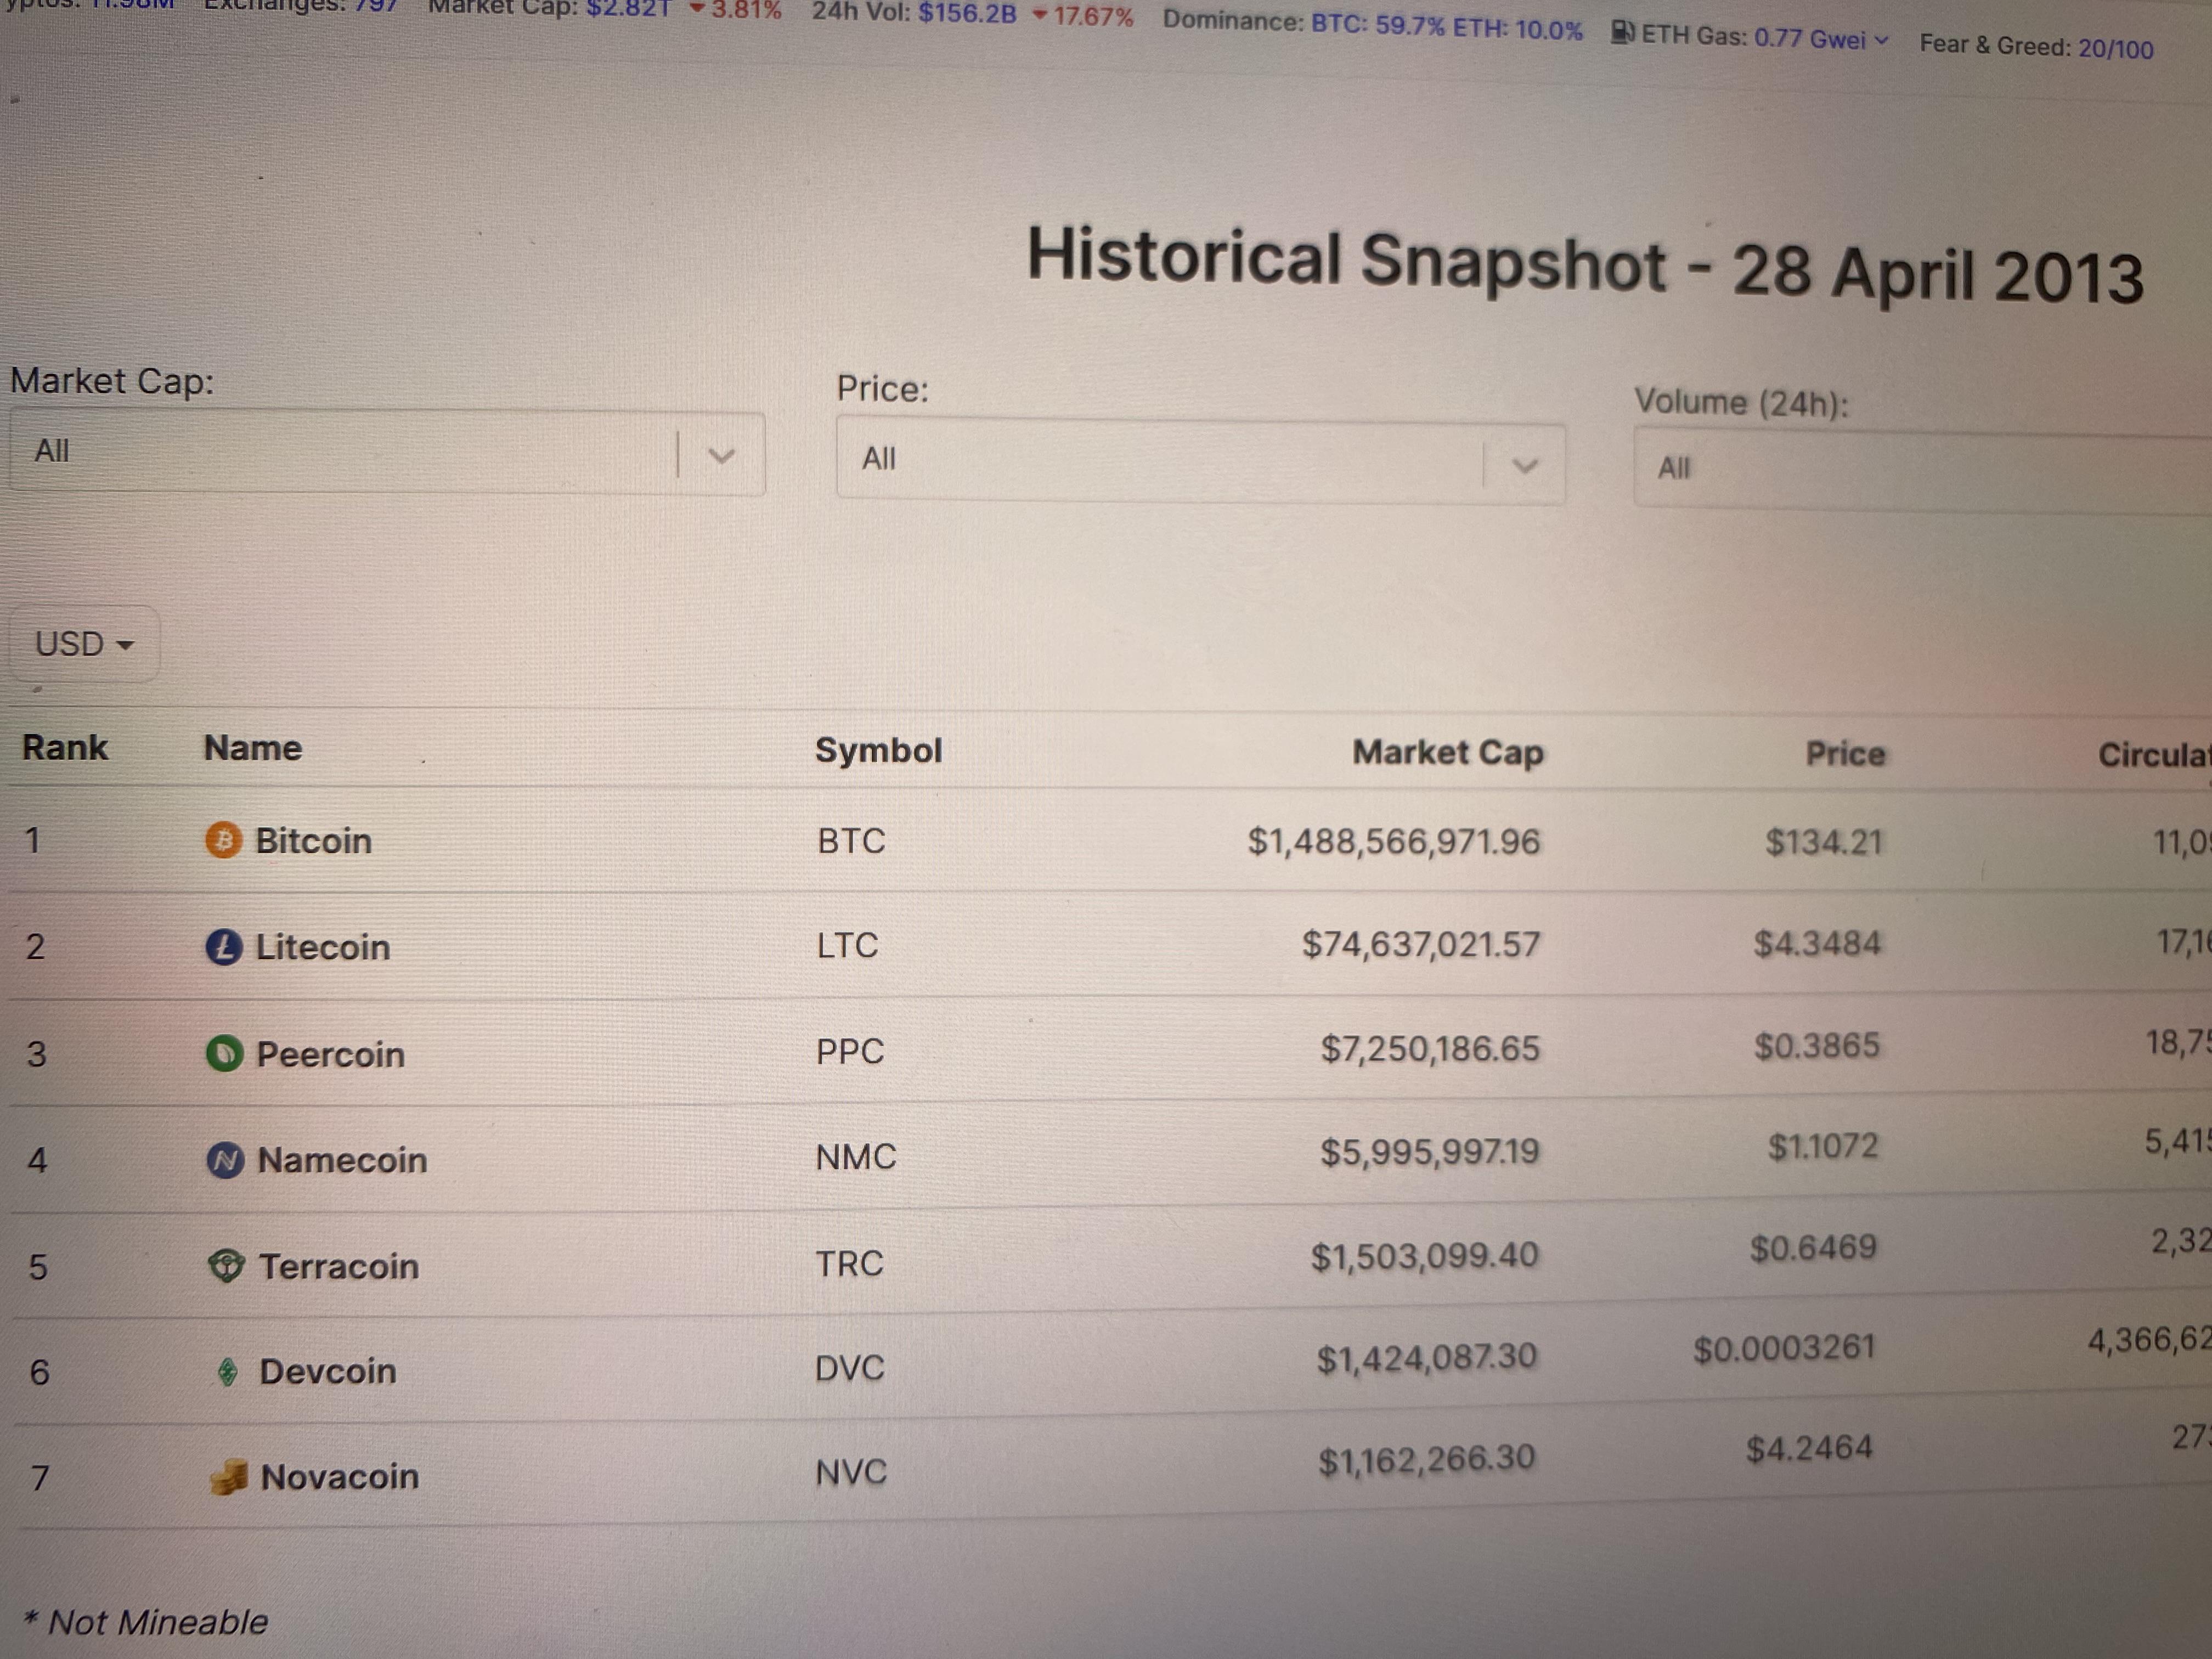
Task: Open the Terracoin name link
Action: tap(340, 1266)
